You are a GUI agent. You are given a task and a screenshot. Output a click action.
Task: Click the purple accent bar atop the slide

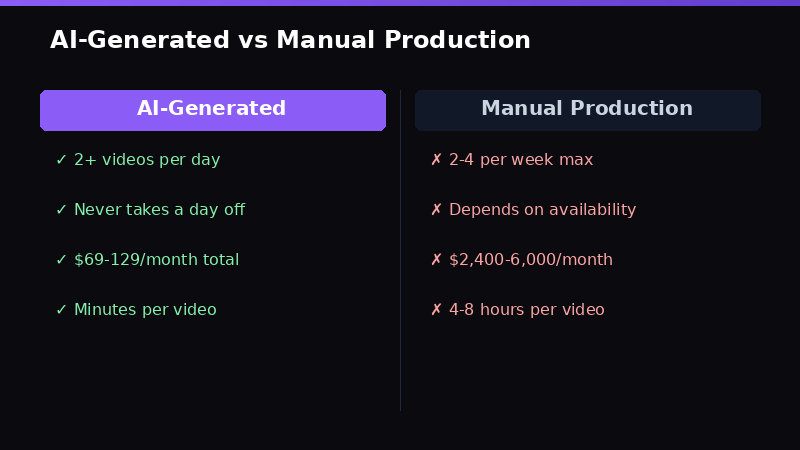[x=400, y=3]
